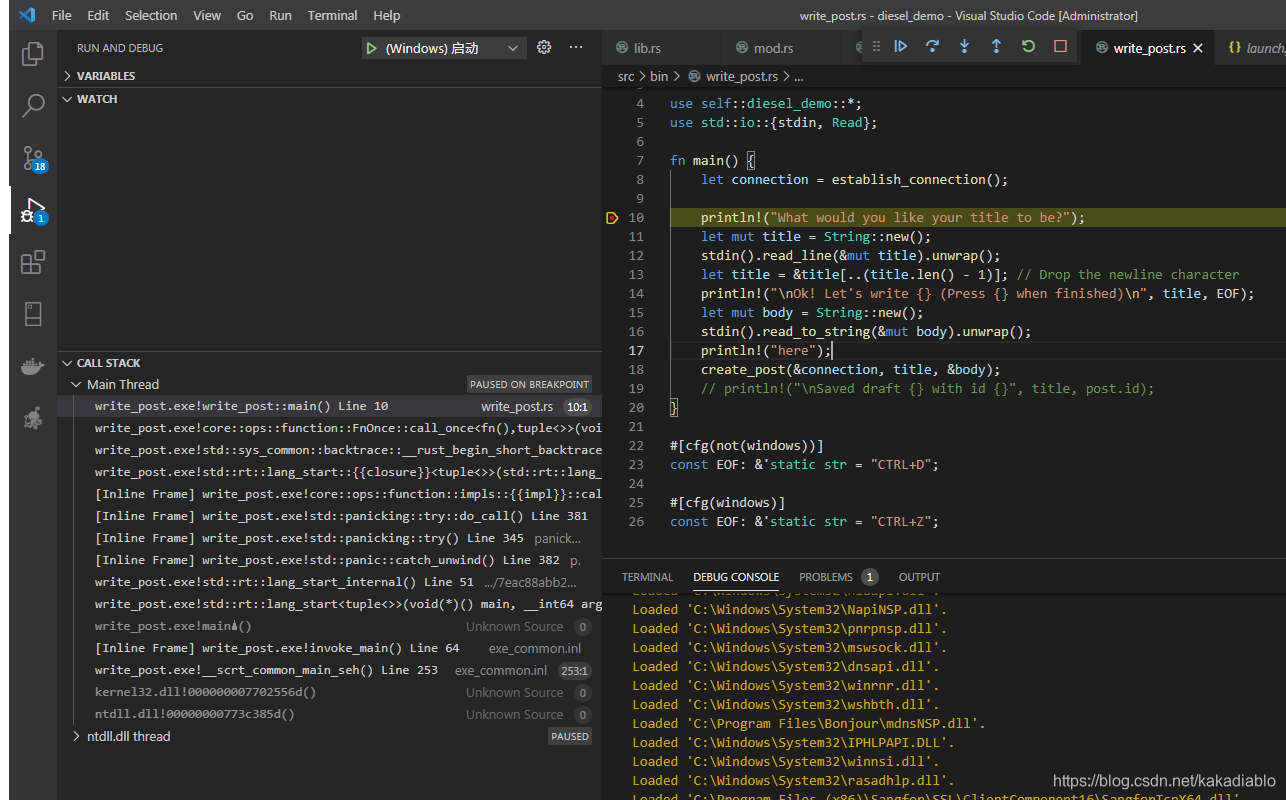This screenshot has height=800, width=1286.
Task: Open the Extensions view icon
Action: (x=33, y=262)
